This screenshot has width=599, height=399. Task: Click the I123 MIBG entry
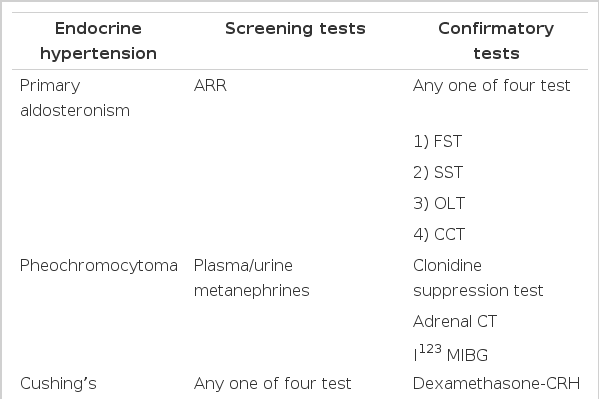[x=450, y=354]
